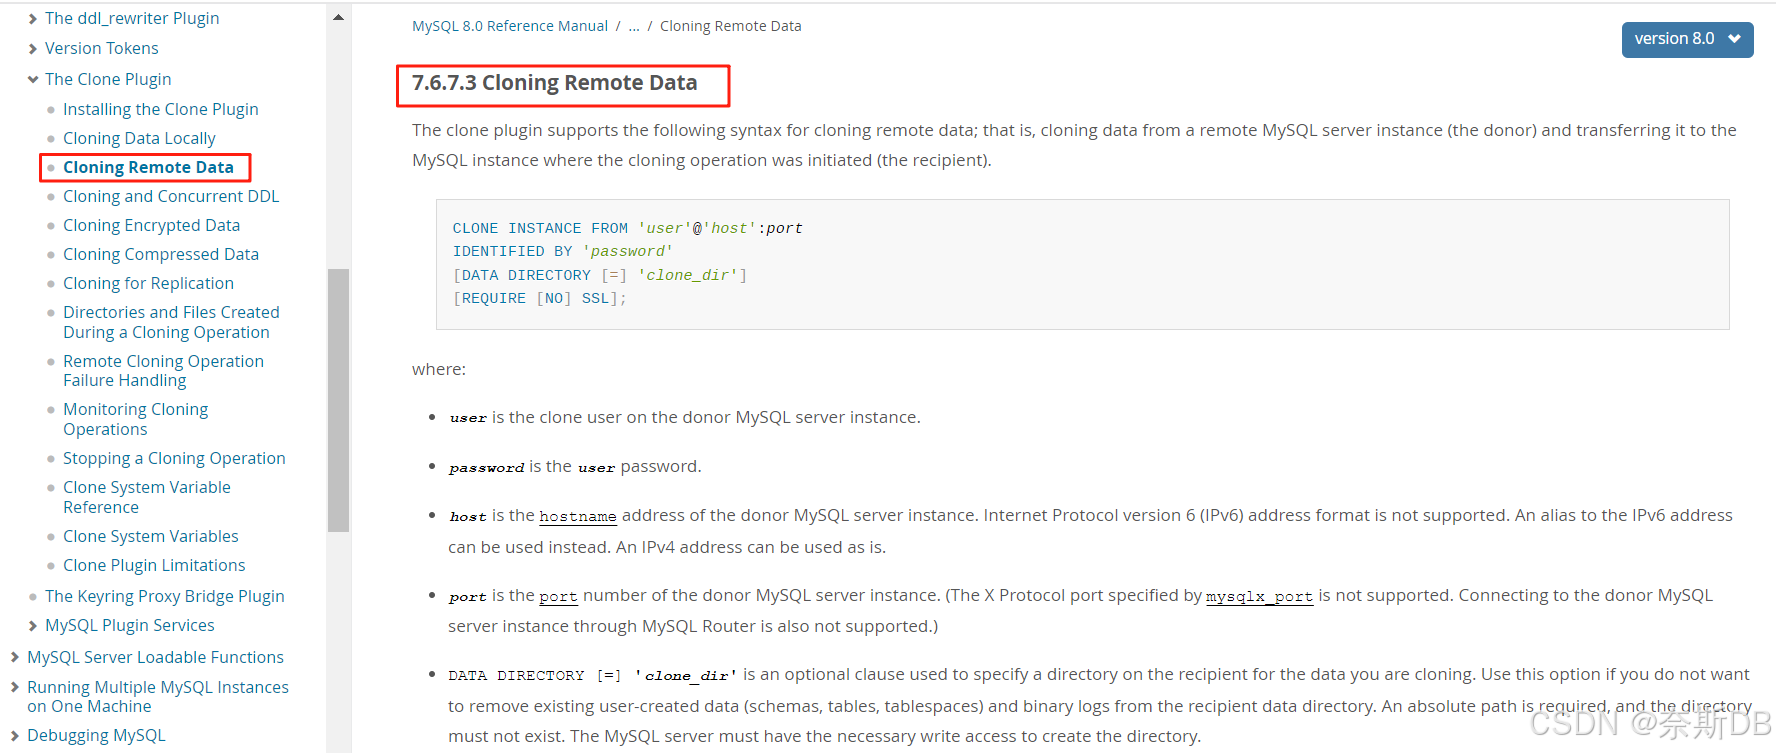This screenshot has width=1776, height=753.
Task: Select Cloning Remote Data breadcrumb item
Action: (x=731, y=25)
